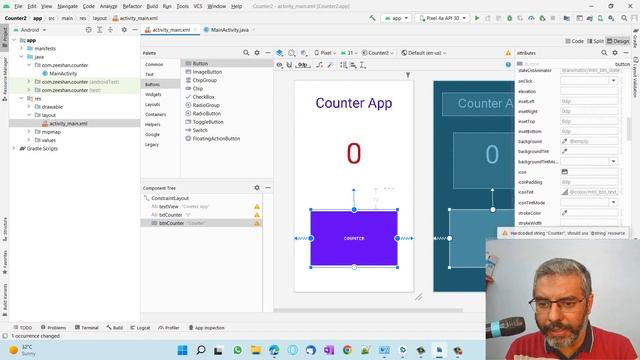Open iconTintMode attribute dropdown
640x360 pixels.
tap(613, 202)
